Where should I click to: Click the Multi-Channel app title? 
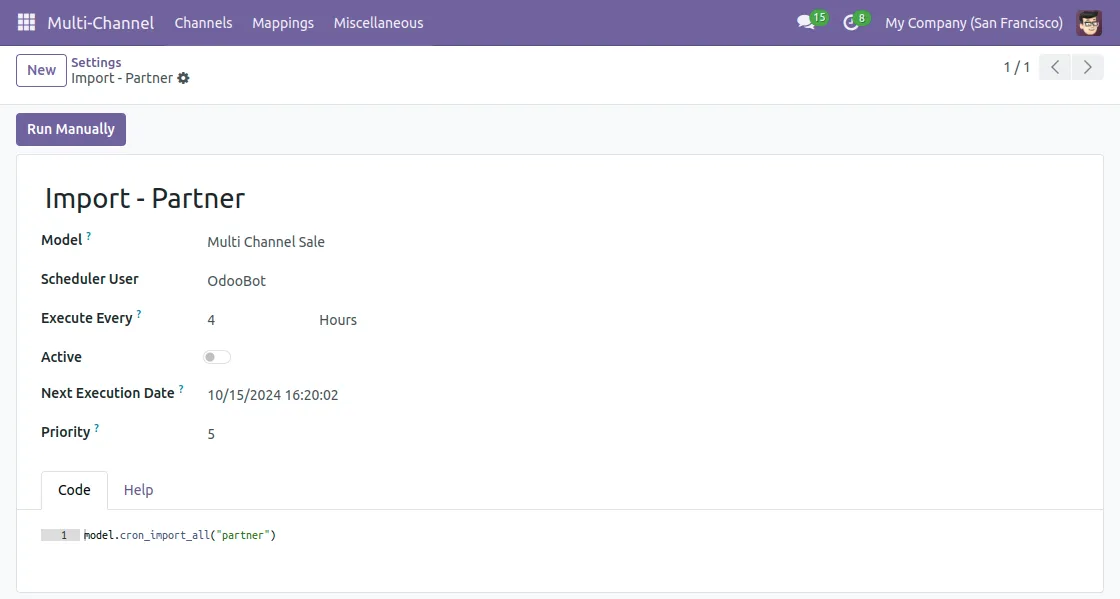[x=101, y=23]
